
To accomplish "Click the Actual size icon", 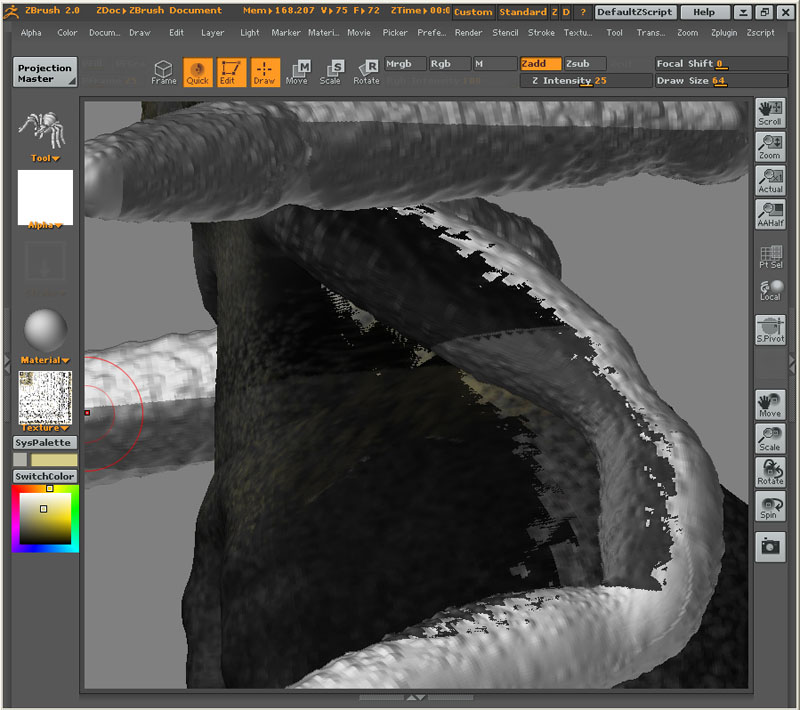I will 770,181.
